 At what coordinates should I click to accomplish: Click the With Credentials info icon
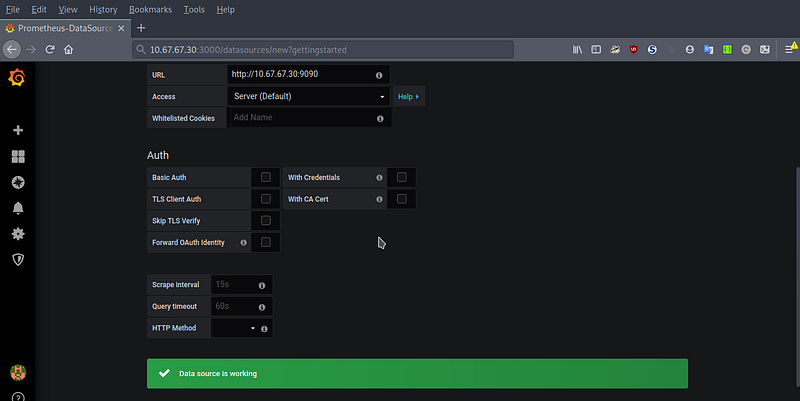379,178
